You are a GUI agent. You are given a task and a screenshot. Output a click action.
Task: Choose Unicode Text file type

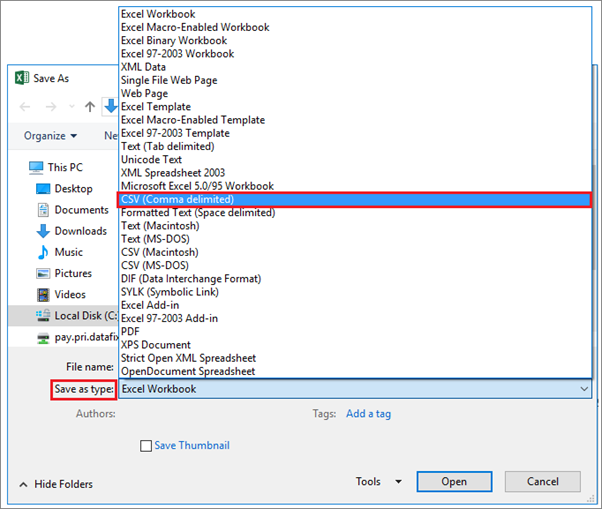355,160
